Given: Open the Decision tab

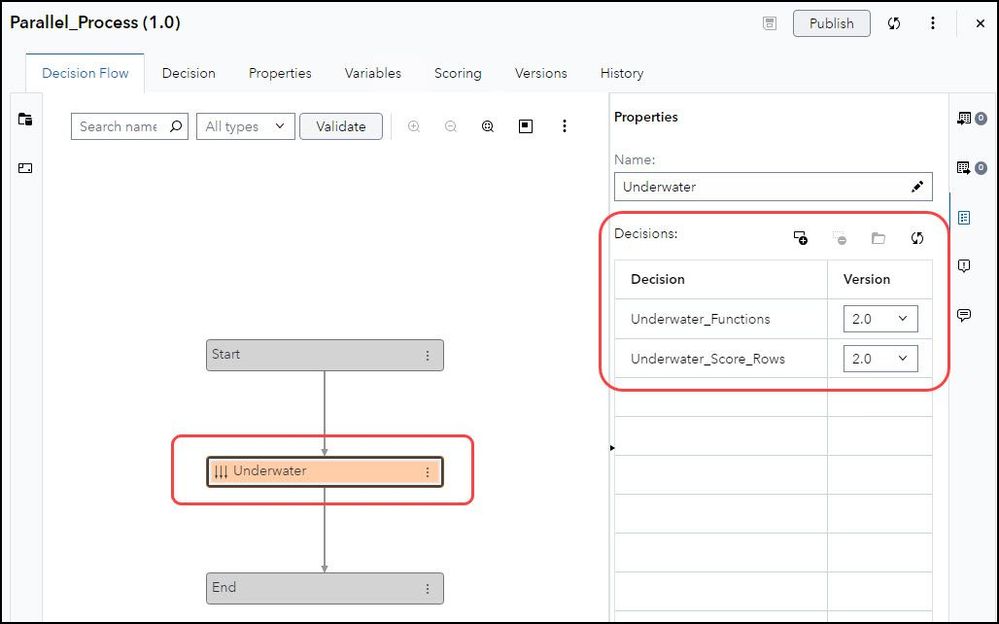Looking at the screenshot, I should coord(189,73).
